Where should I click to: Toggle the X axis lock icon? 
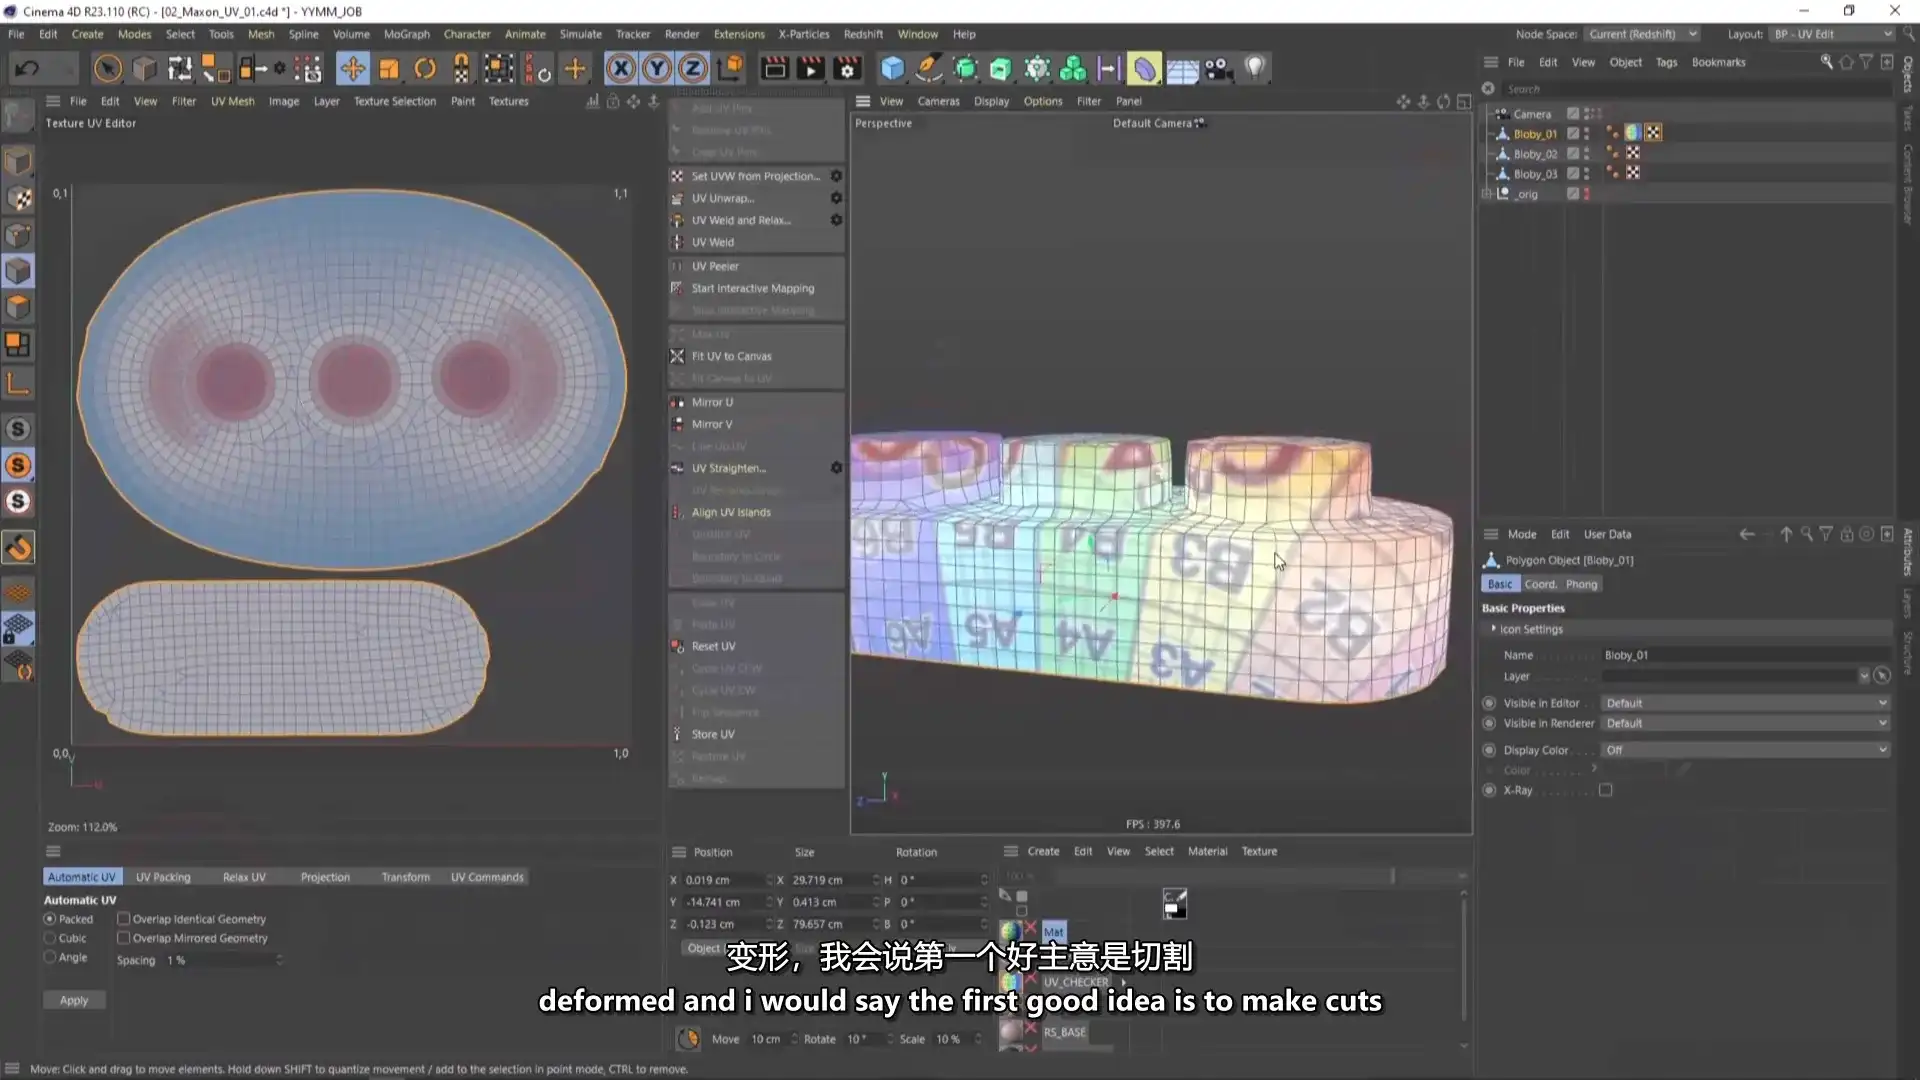[620, 68]
